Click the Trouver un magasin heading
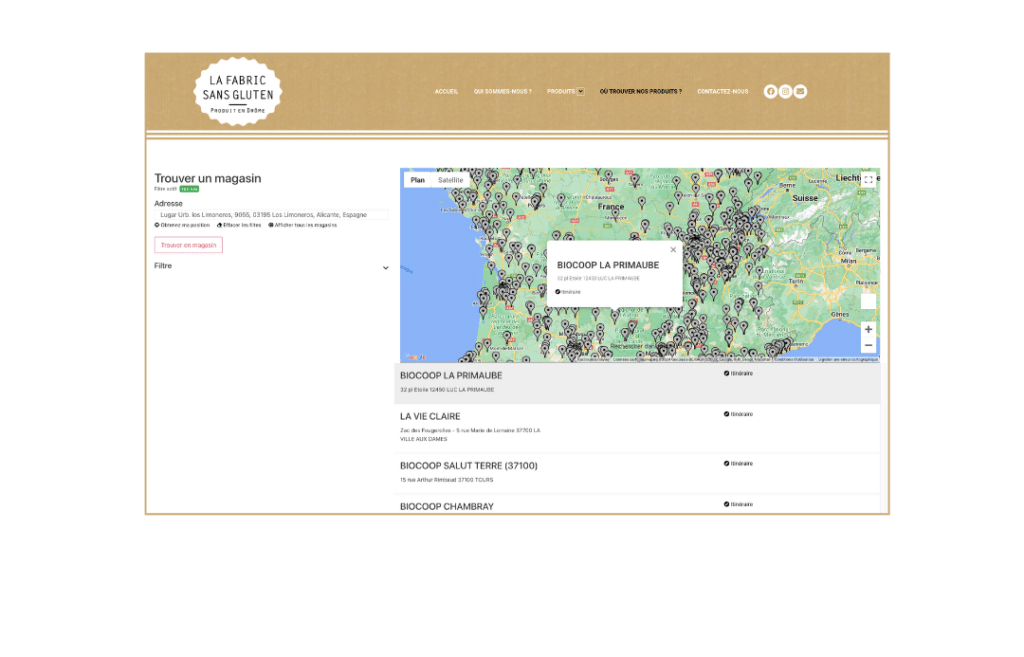The width and height of the screenshot is (1024, 657). coord(208,178)
